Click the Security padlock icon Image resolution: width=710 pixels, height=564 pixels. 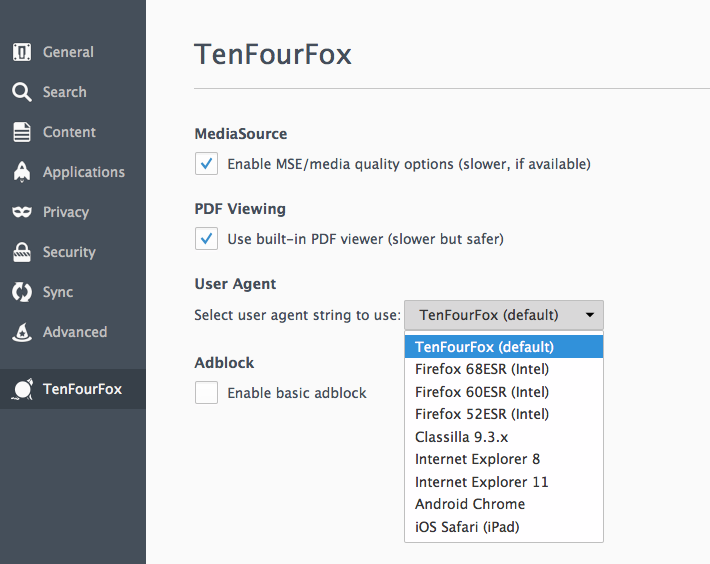pyautogui.click(x=22, y=252)
